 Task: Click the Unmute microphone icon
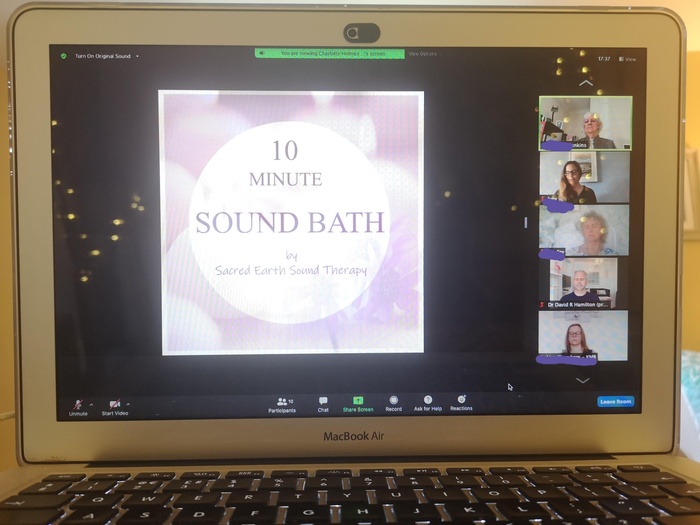pyautogui.click(x=78, y=404)
